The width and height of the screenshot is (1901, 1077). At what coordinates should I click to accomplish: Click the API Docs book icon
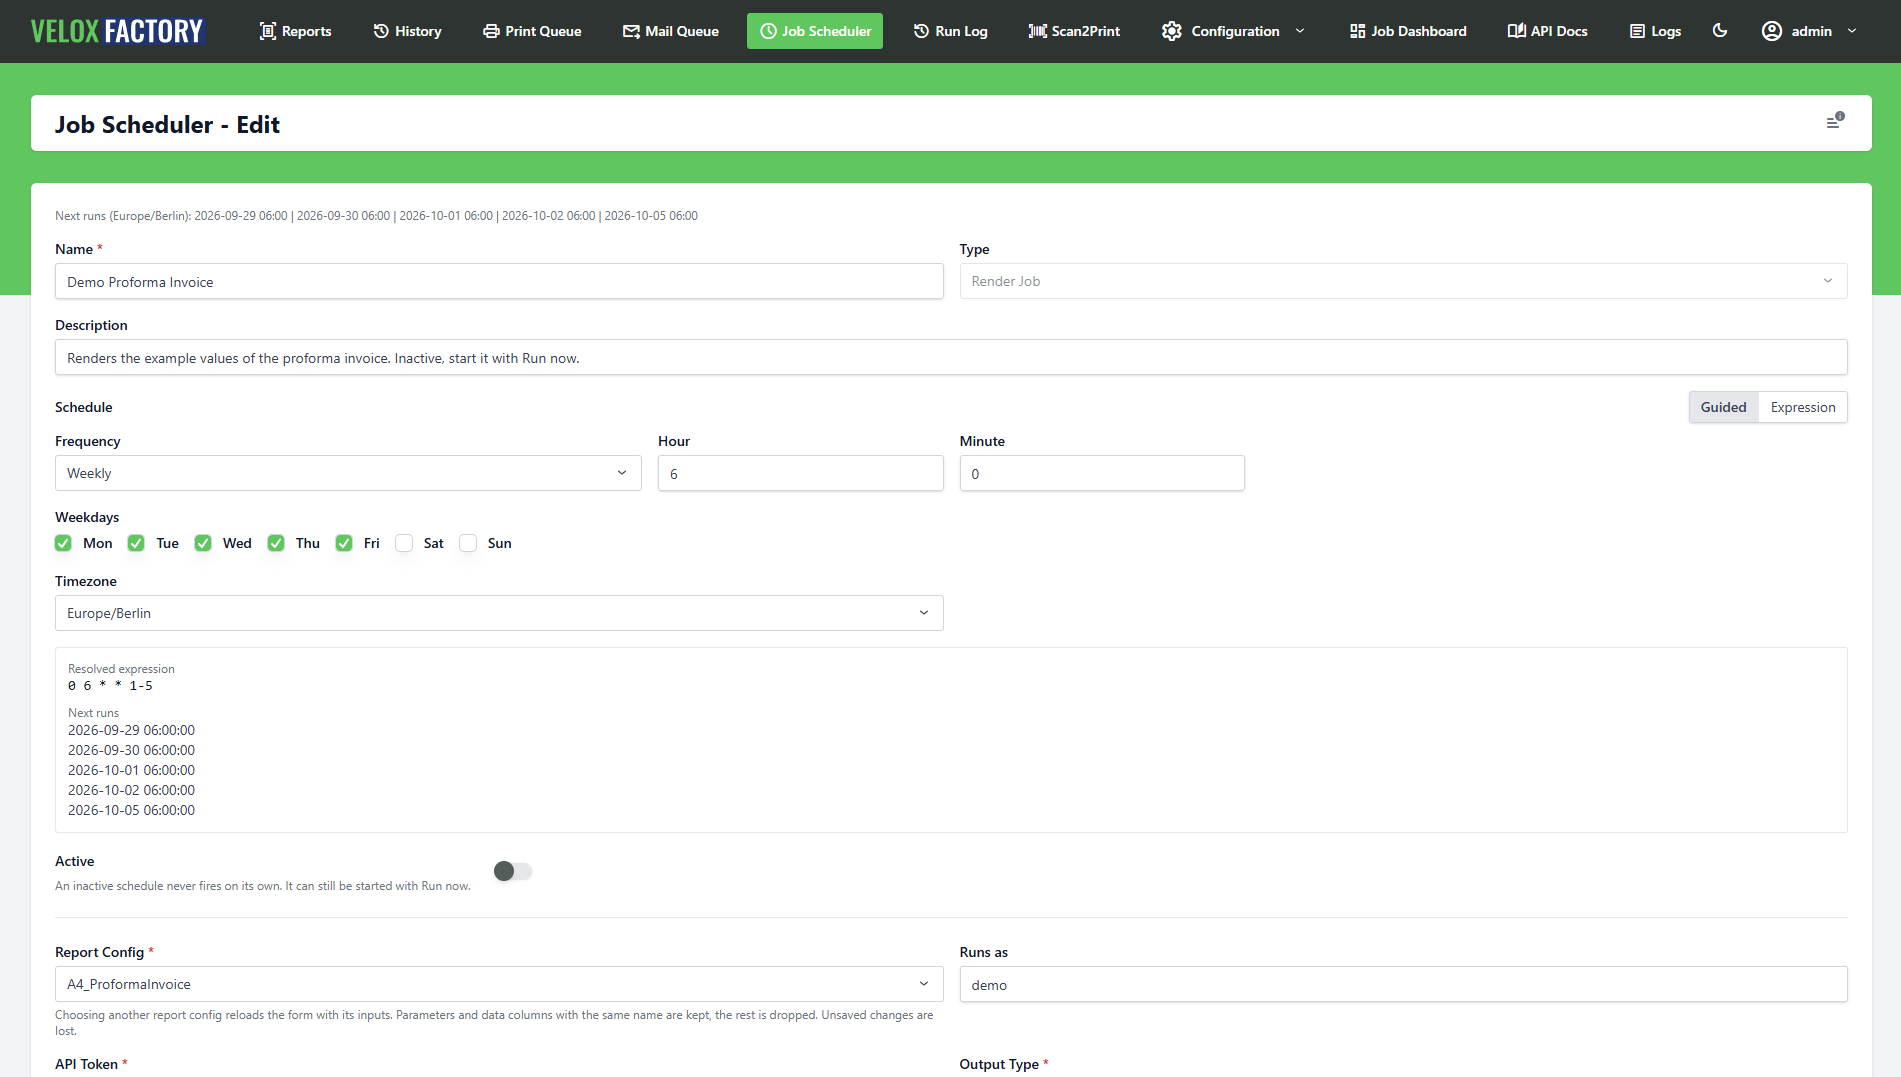click(1516, 31)
